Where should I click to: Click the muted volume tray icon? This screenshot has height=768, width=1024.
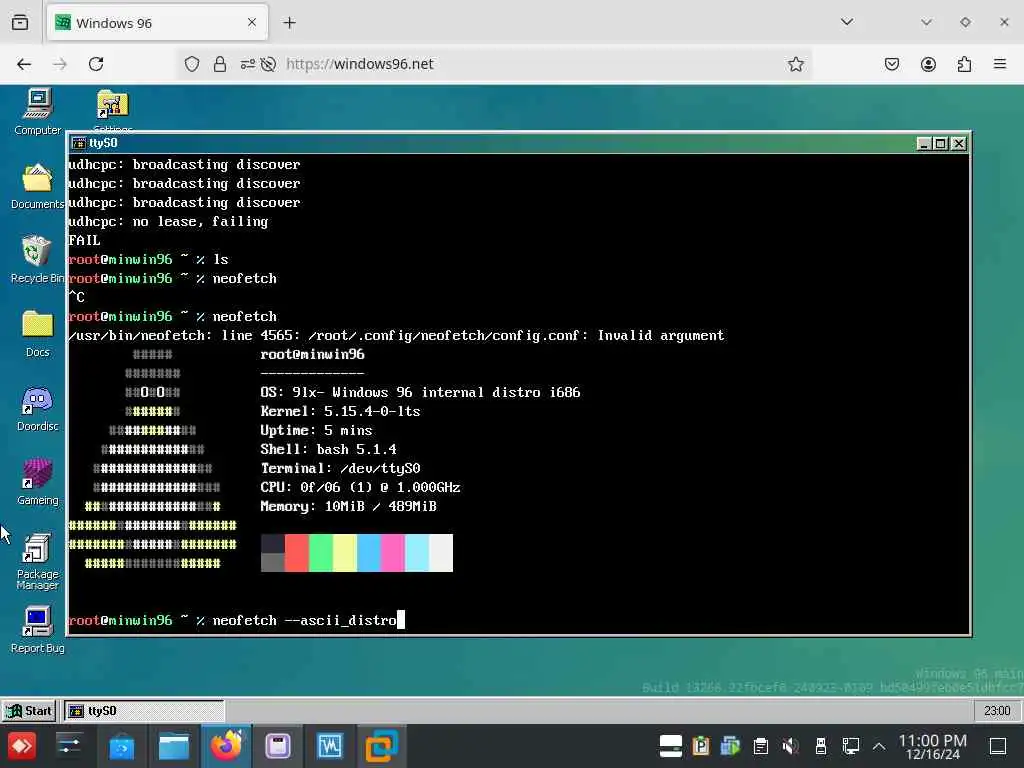click(790, 746)
